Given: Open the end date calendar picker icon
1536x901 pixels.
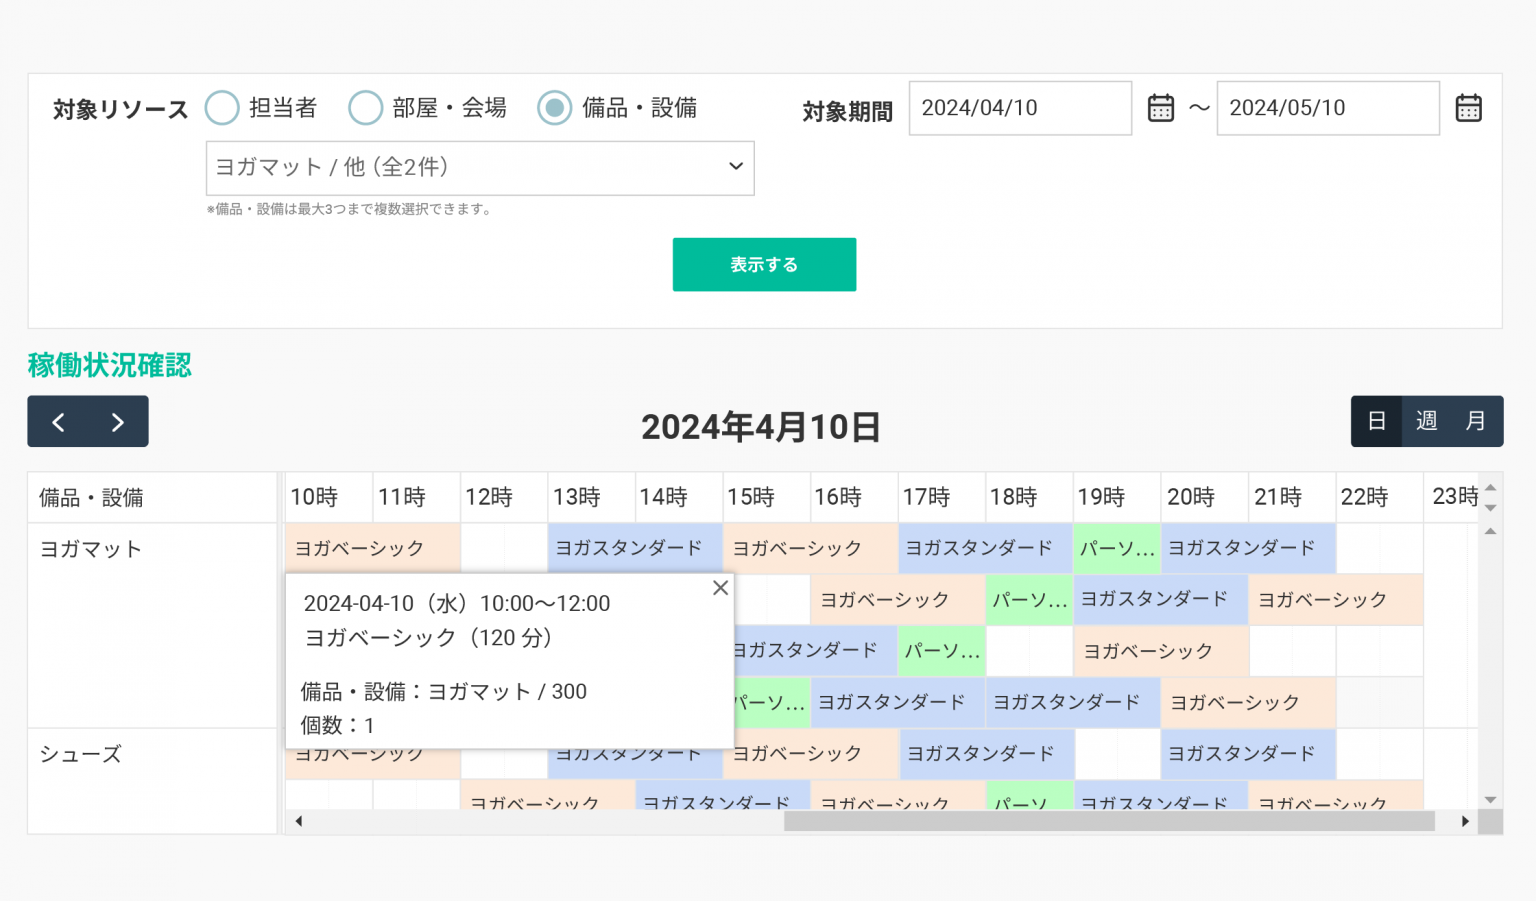Looking at the screenshot, I should pyautogui.click(x=1468, y=108).
